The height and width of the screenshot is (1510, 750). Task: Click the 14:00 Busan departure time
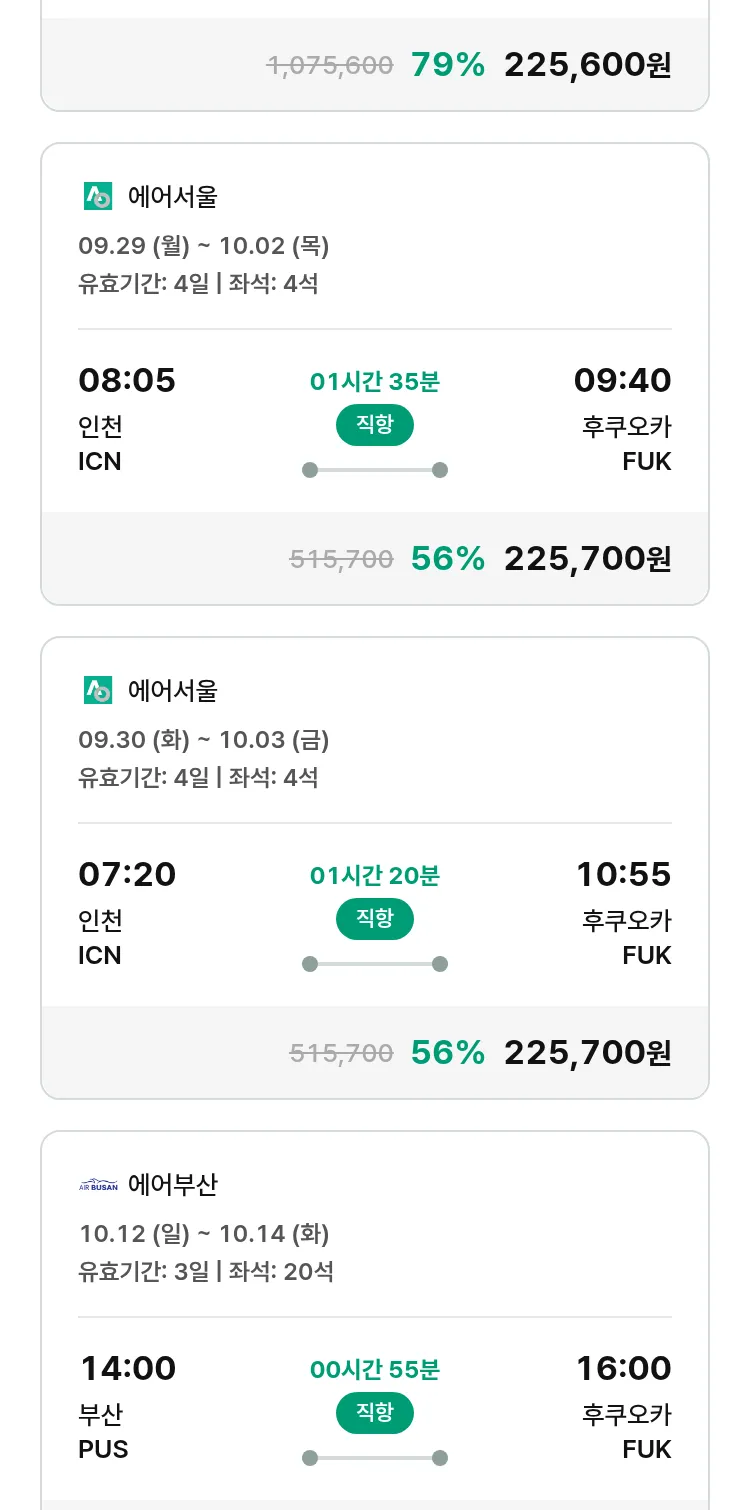(127, 1368)
